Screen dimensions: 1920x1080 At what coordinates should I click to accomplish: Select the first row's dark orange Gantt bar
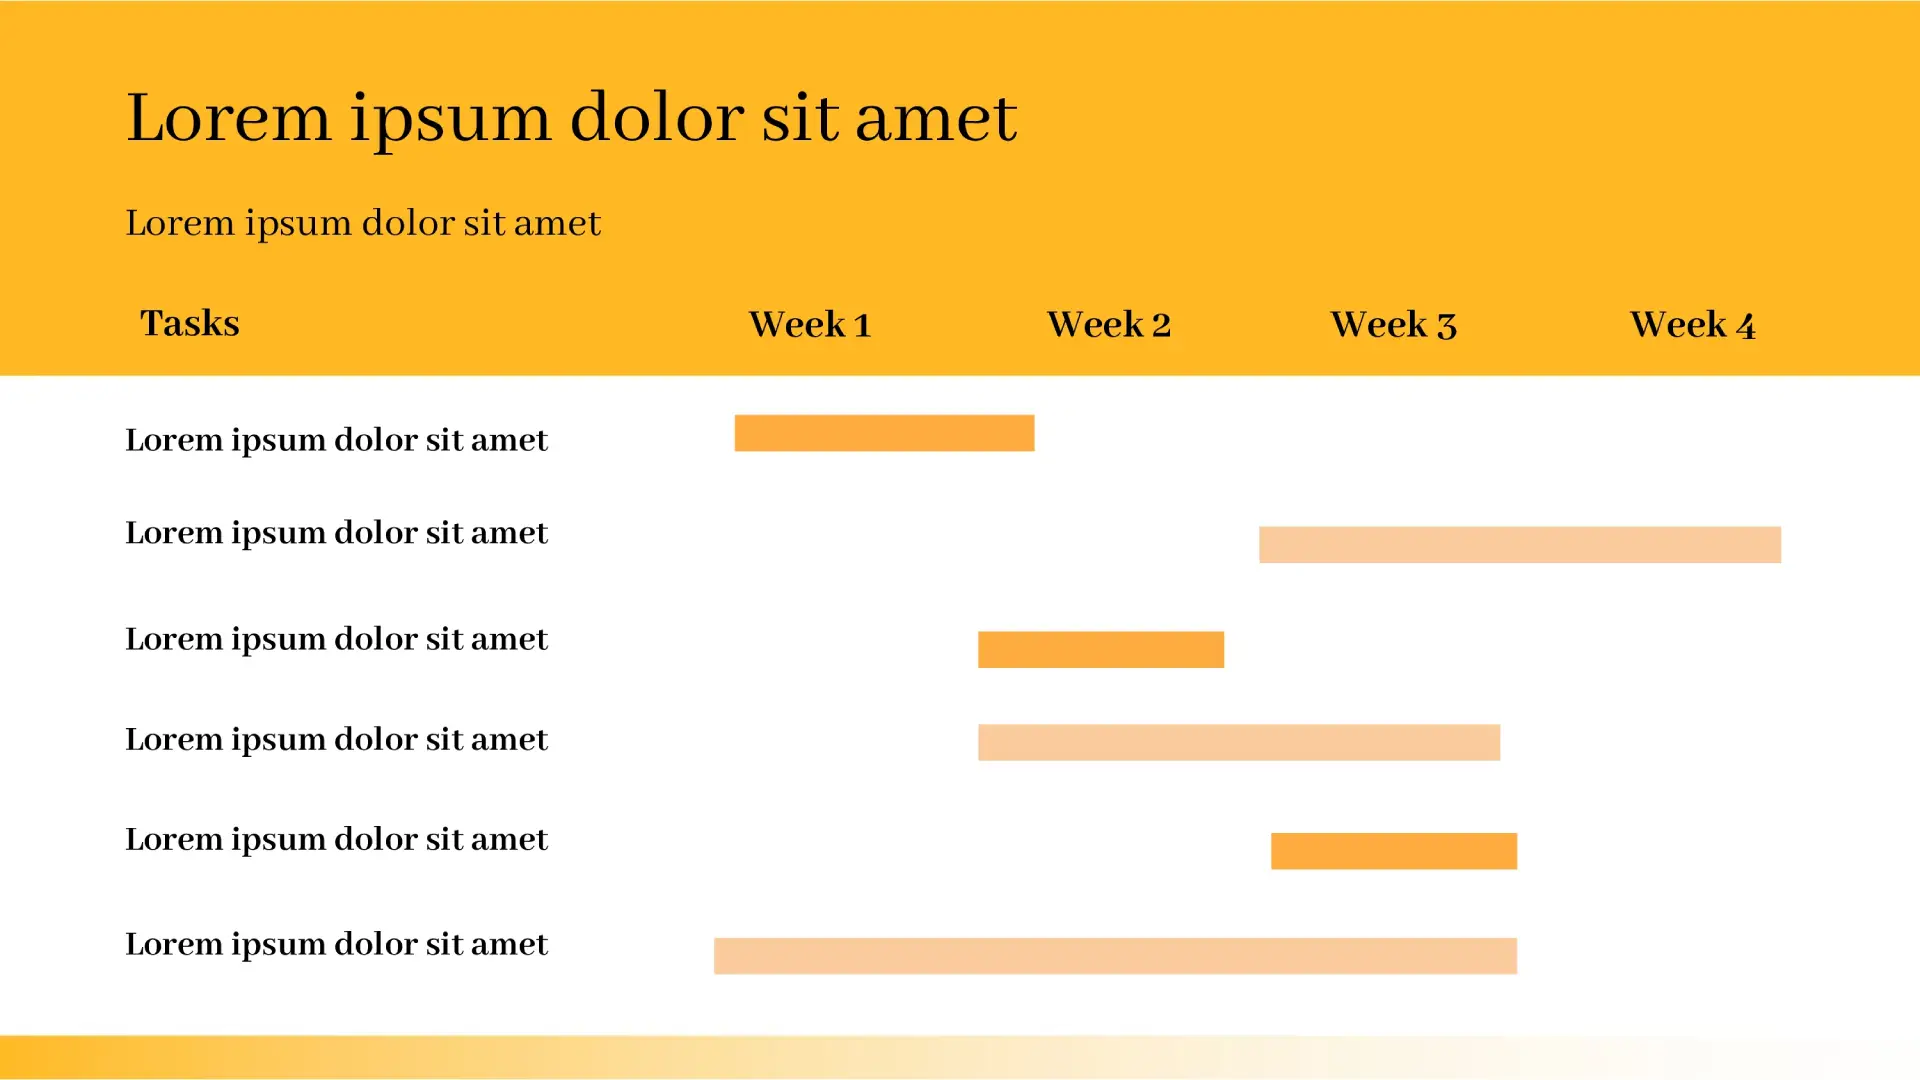[x=884, y=433]
